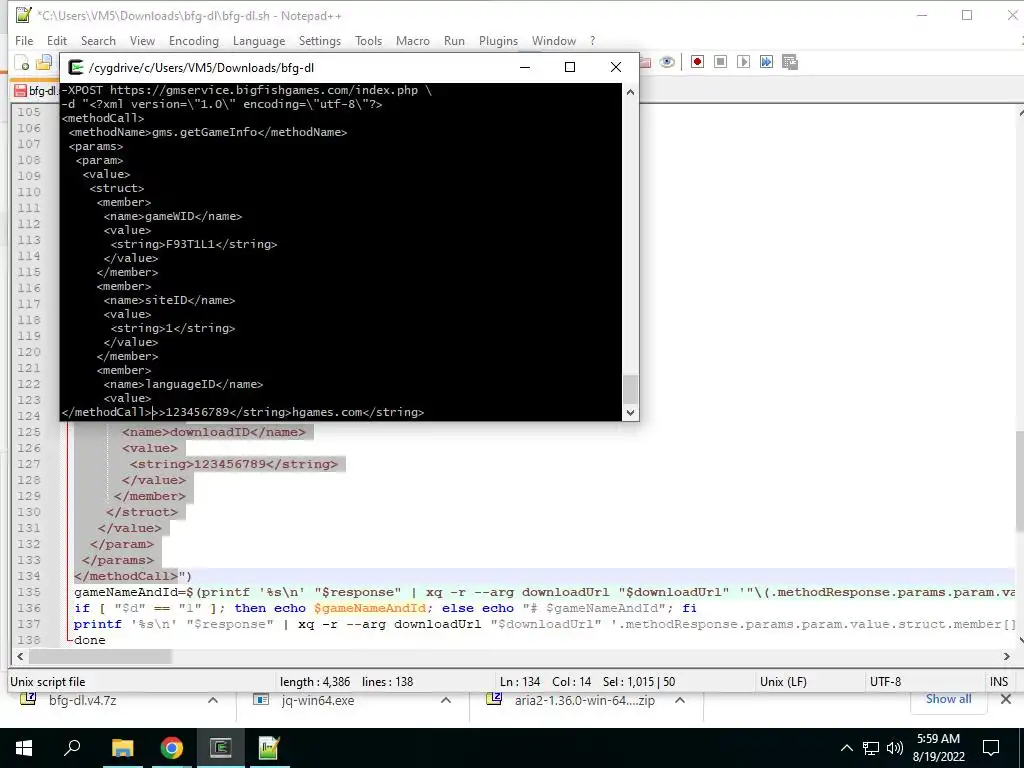Click the 'done' text on line 138

[89, 640]
